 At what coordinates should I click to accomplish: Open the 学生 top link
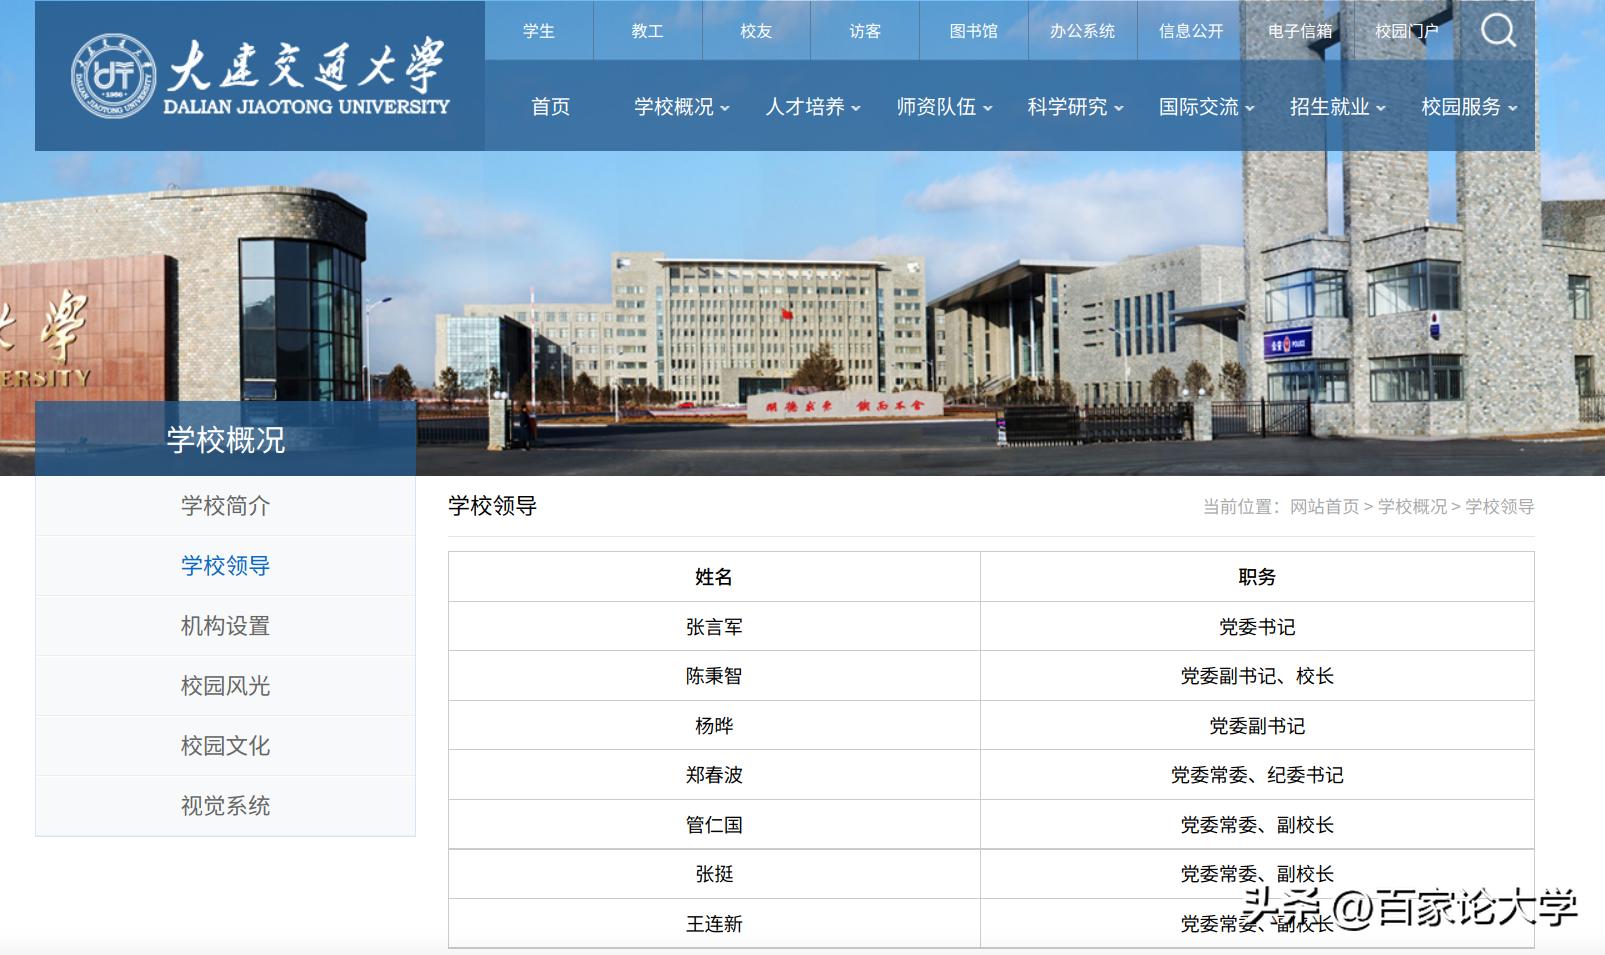coord(539,31)
